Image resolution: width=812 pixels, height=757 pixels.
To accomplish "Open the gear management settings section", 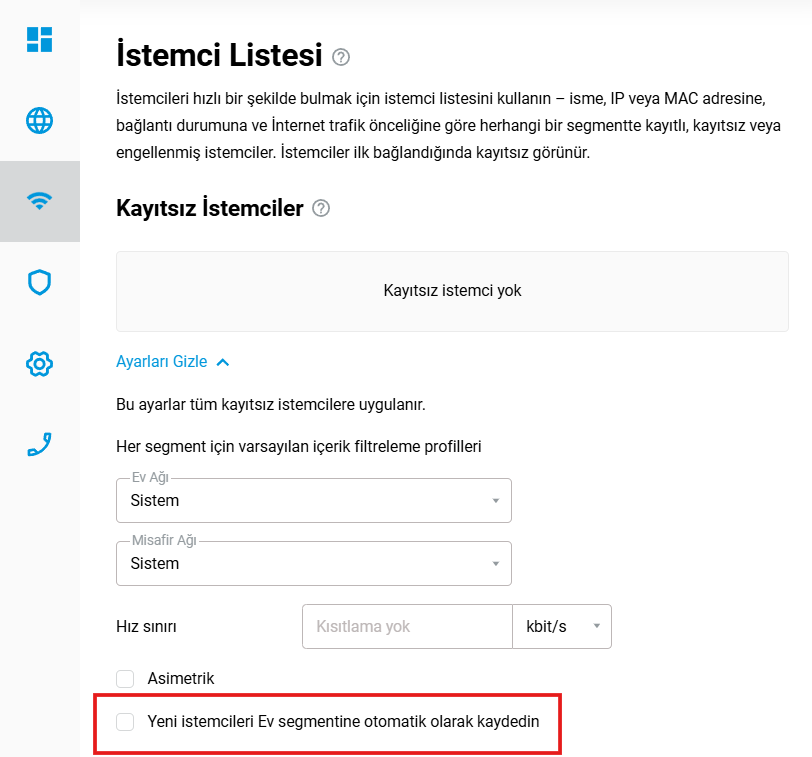I will [x=40, y=364].
